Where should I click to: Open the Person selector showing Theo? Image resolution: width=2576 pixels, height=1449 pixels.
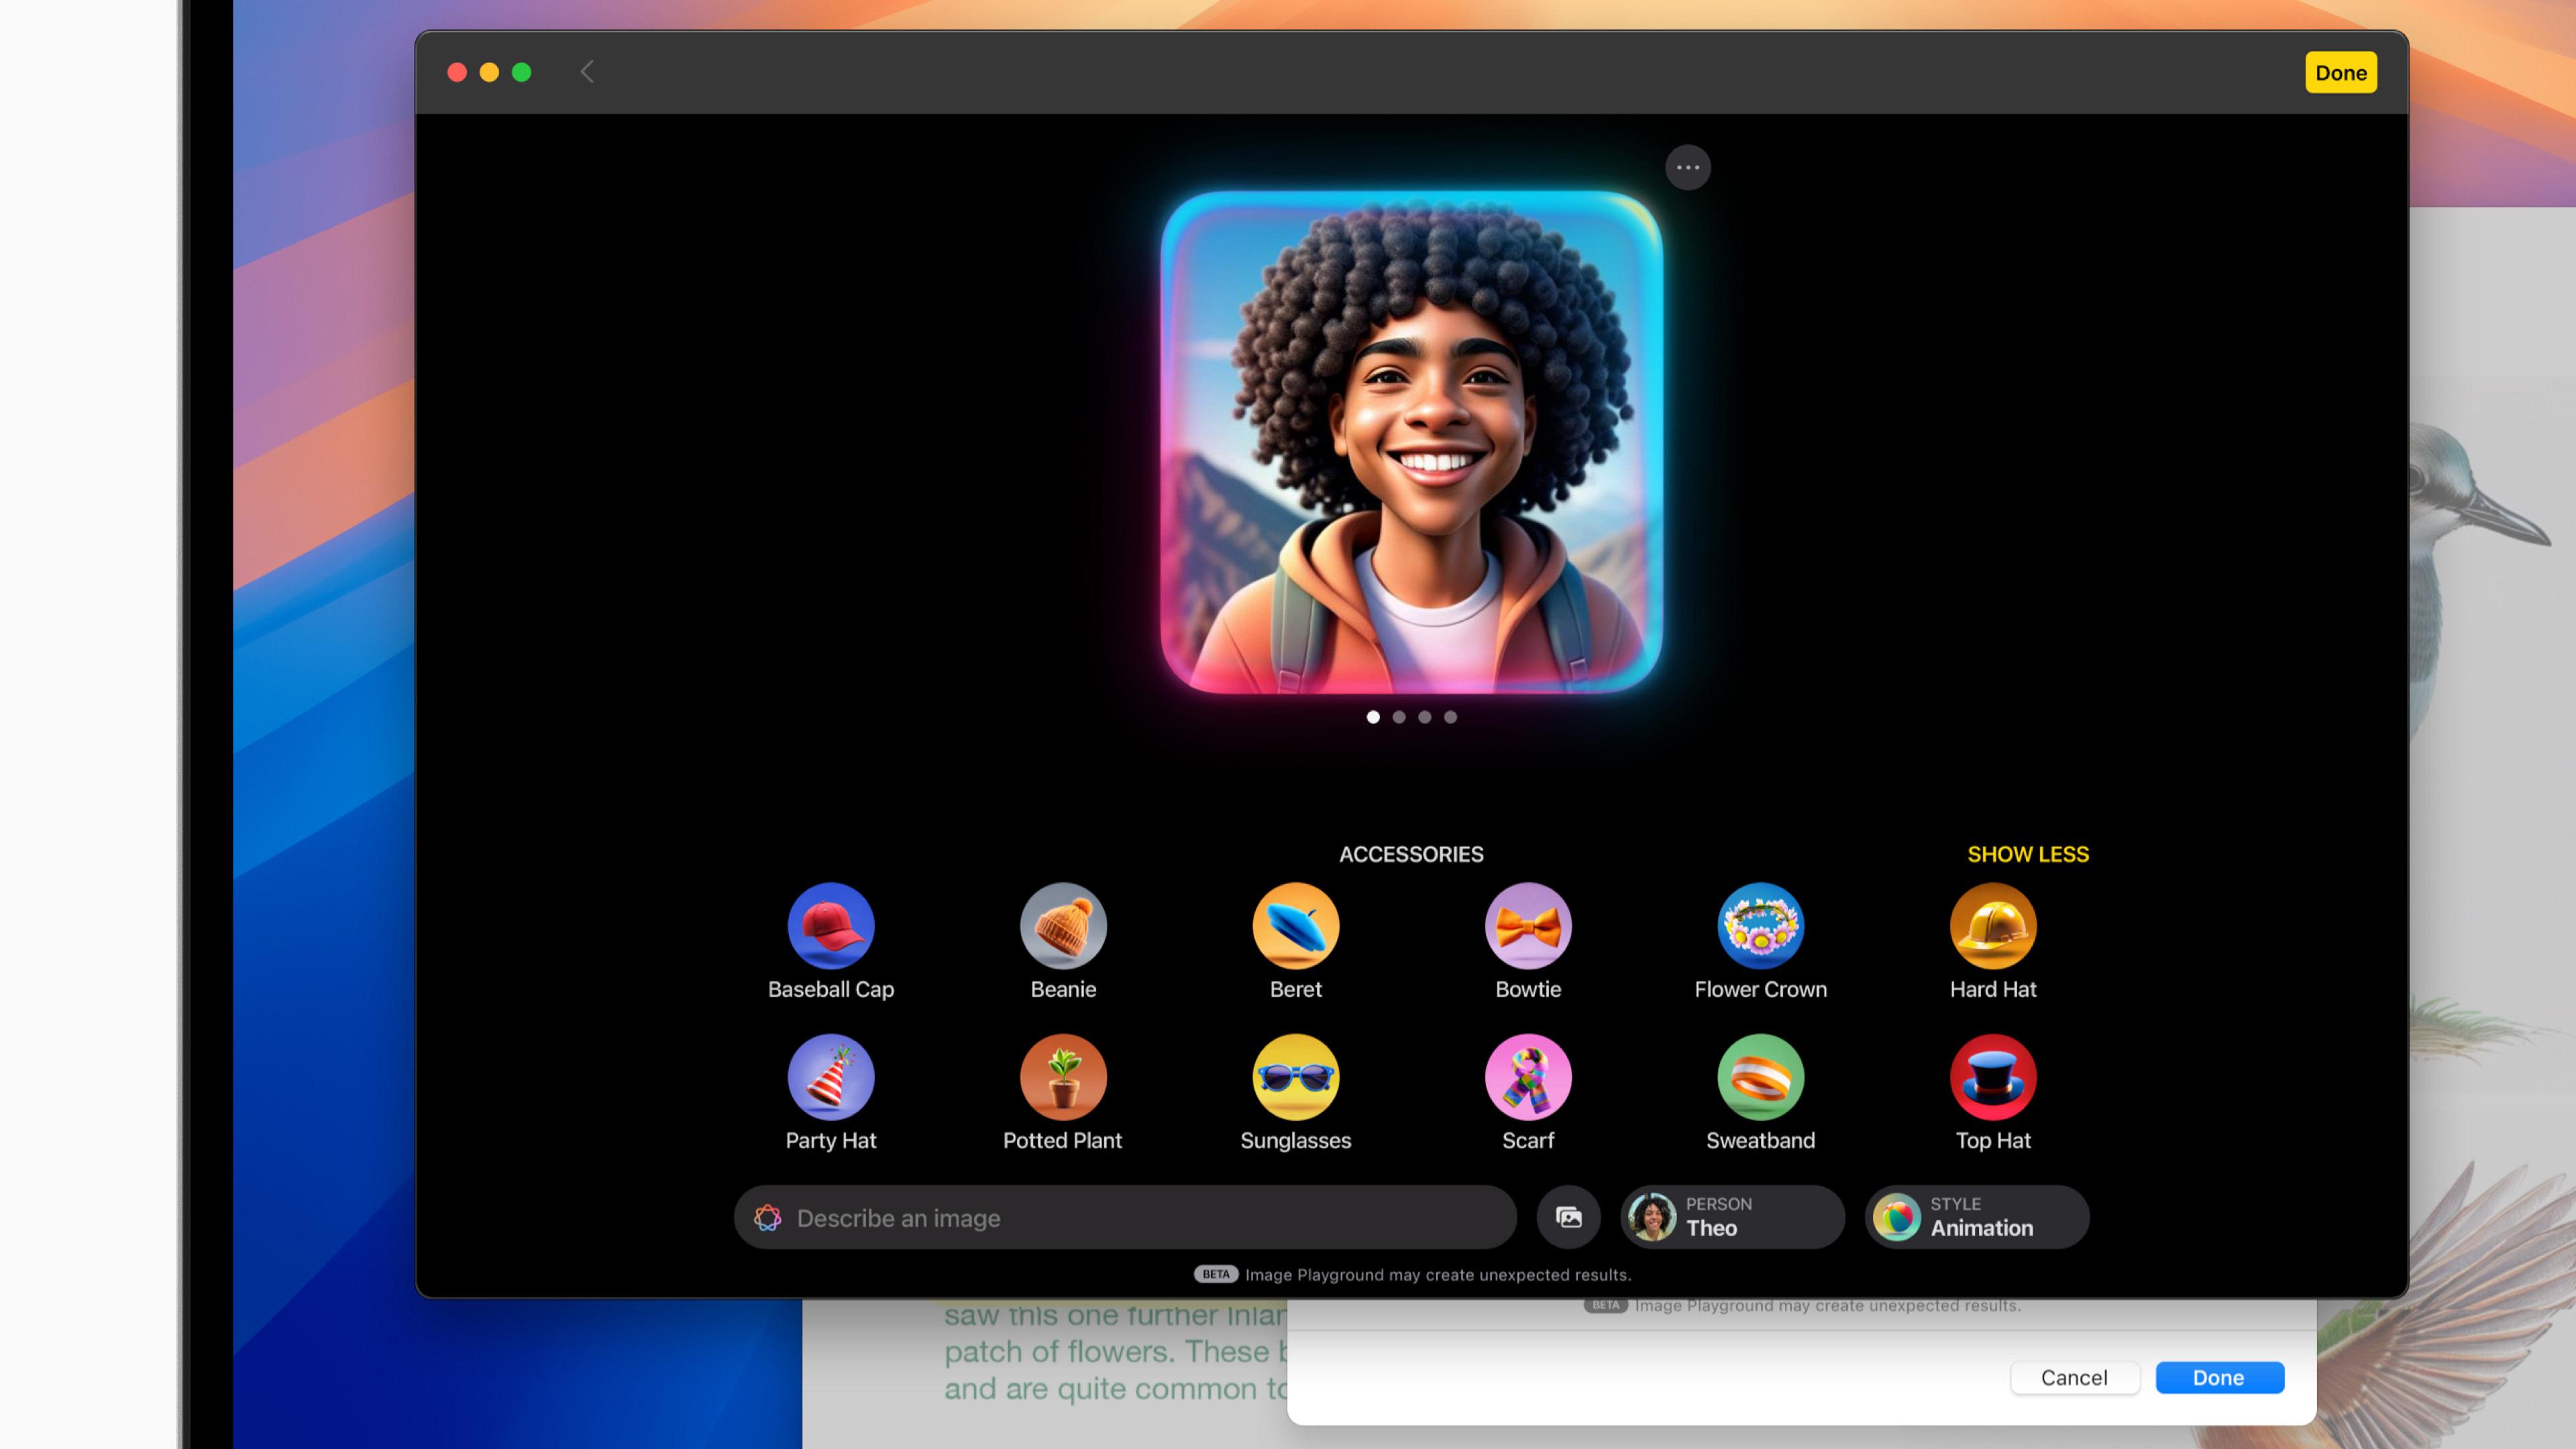pyautogui.click(x=1731, y=1217)
